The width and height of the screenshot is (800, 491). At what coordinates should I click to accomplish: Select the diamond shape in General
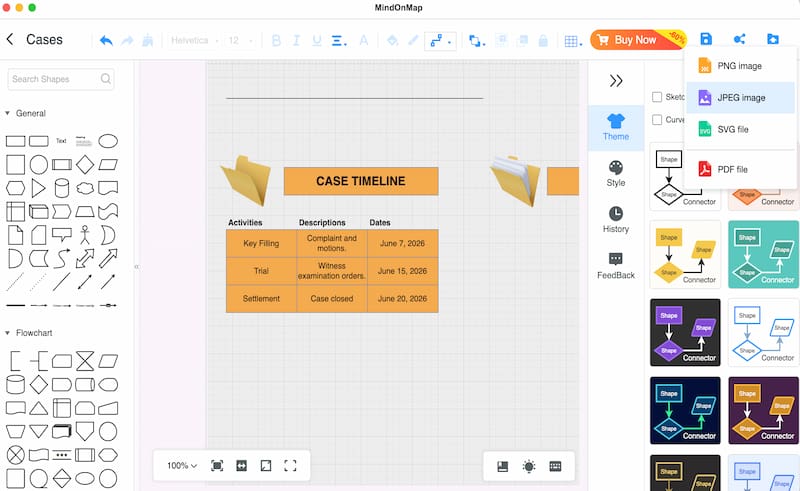85,165
